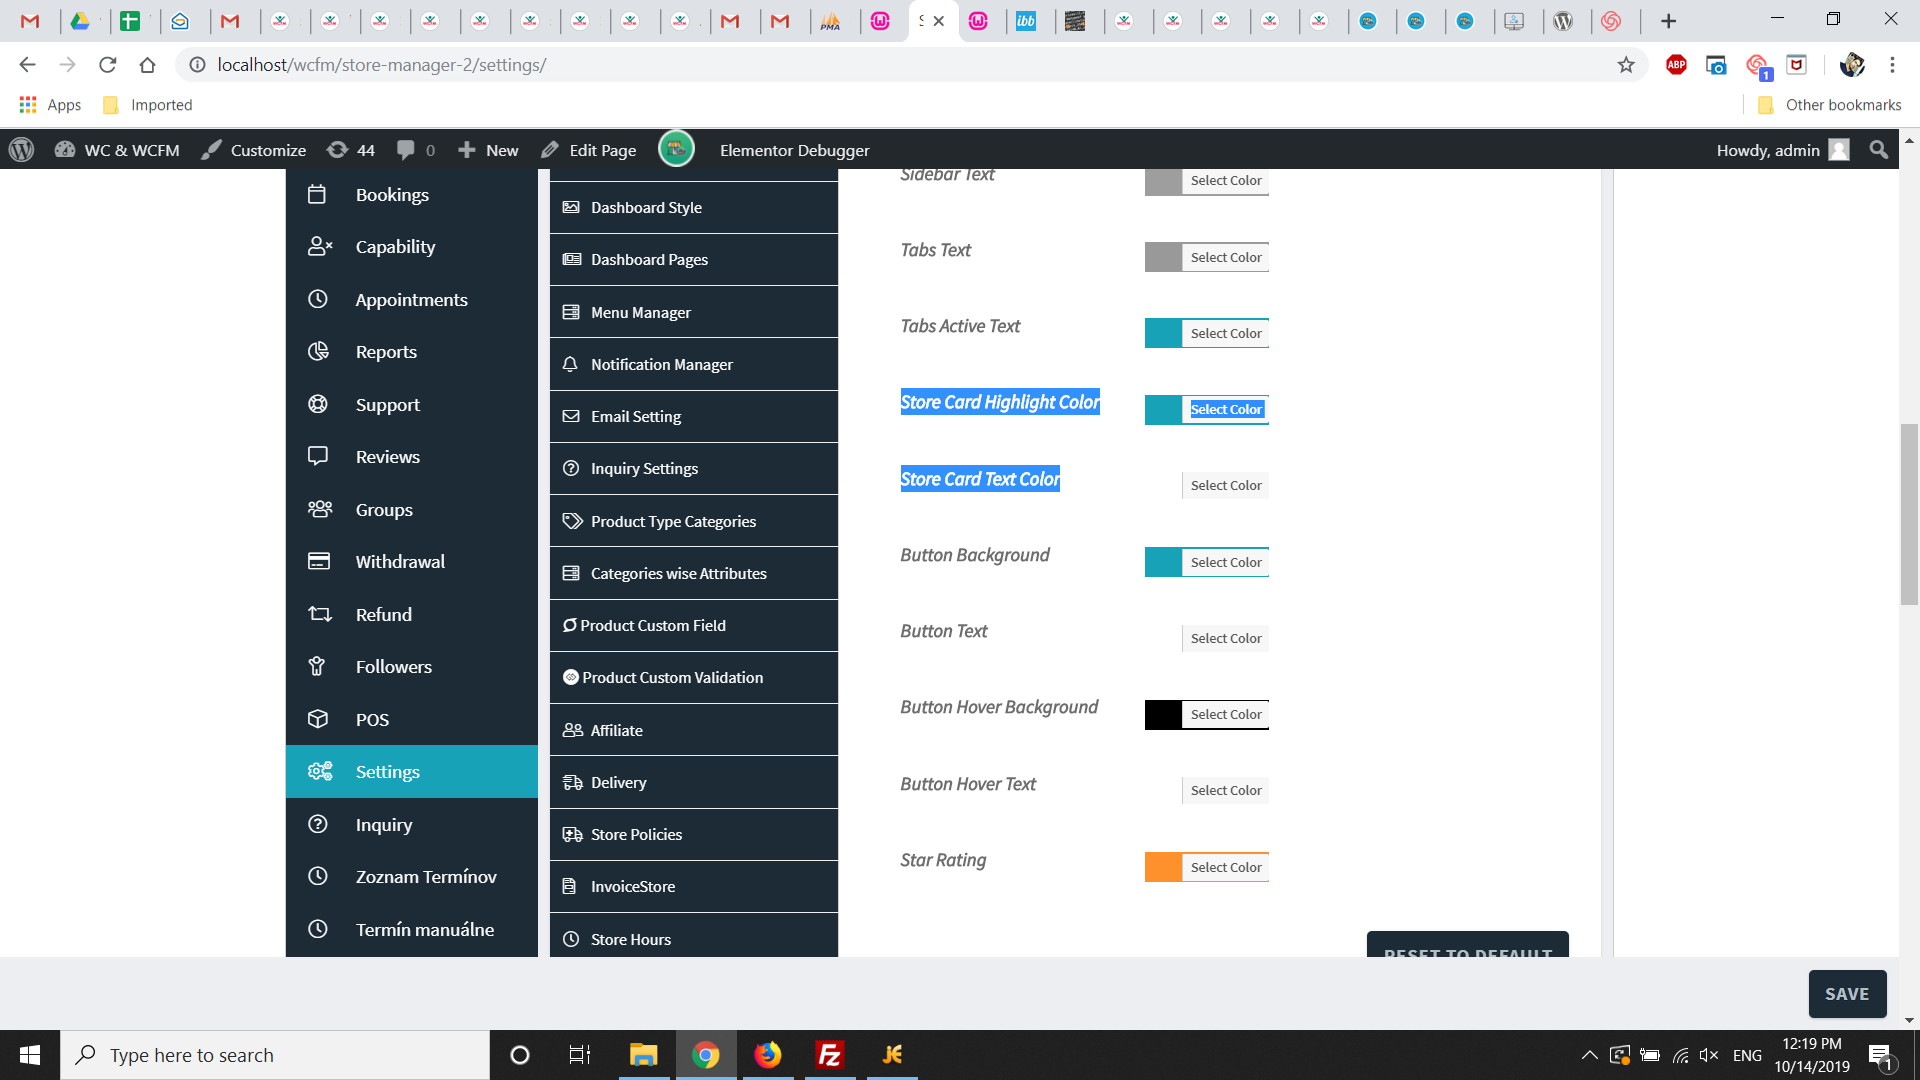Open the Chrome menu three-dots icon

(1892, 65)
